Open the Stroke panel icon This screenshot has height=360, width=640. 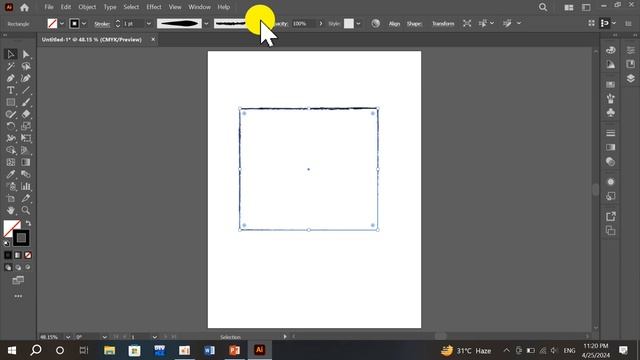pos(611,133)
